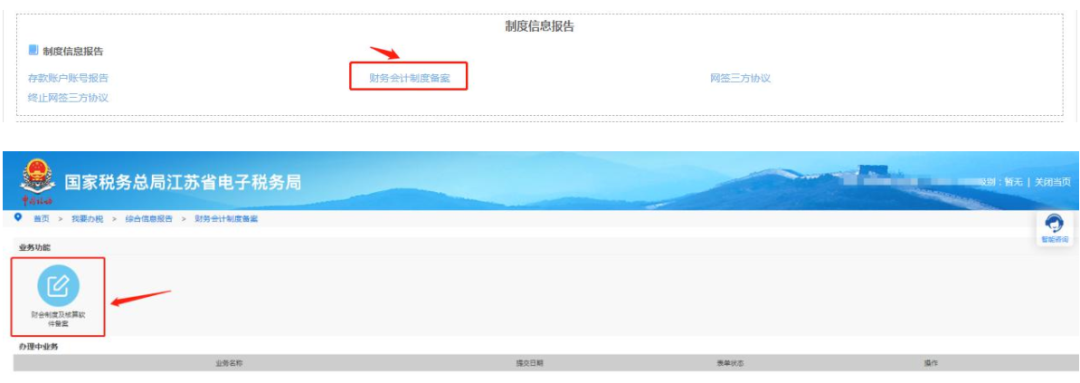Click the 制度信息报告 section book icon
The image size is (1080, 383).
[x=33, y=50]
